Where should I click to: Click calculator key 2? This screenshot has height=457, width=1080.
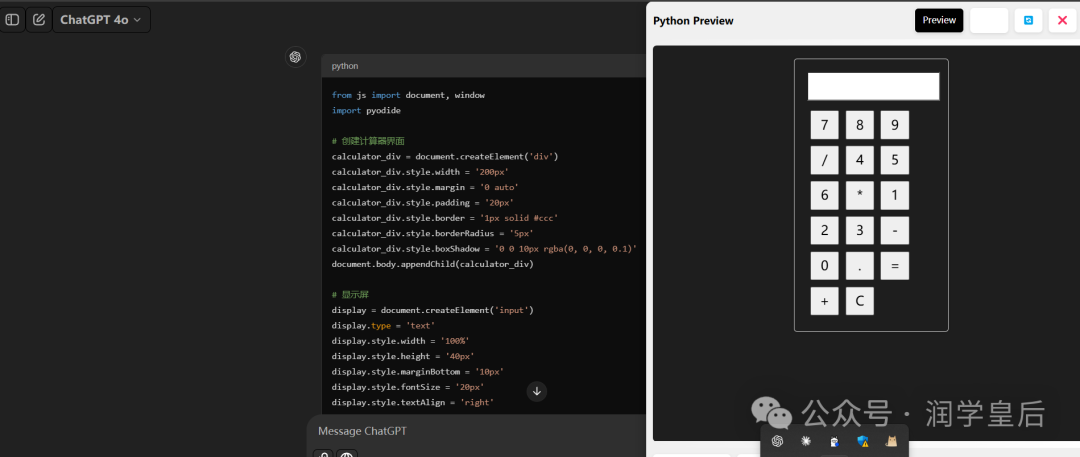tap(824, 230)
